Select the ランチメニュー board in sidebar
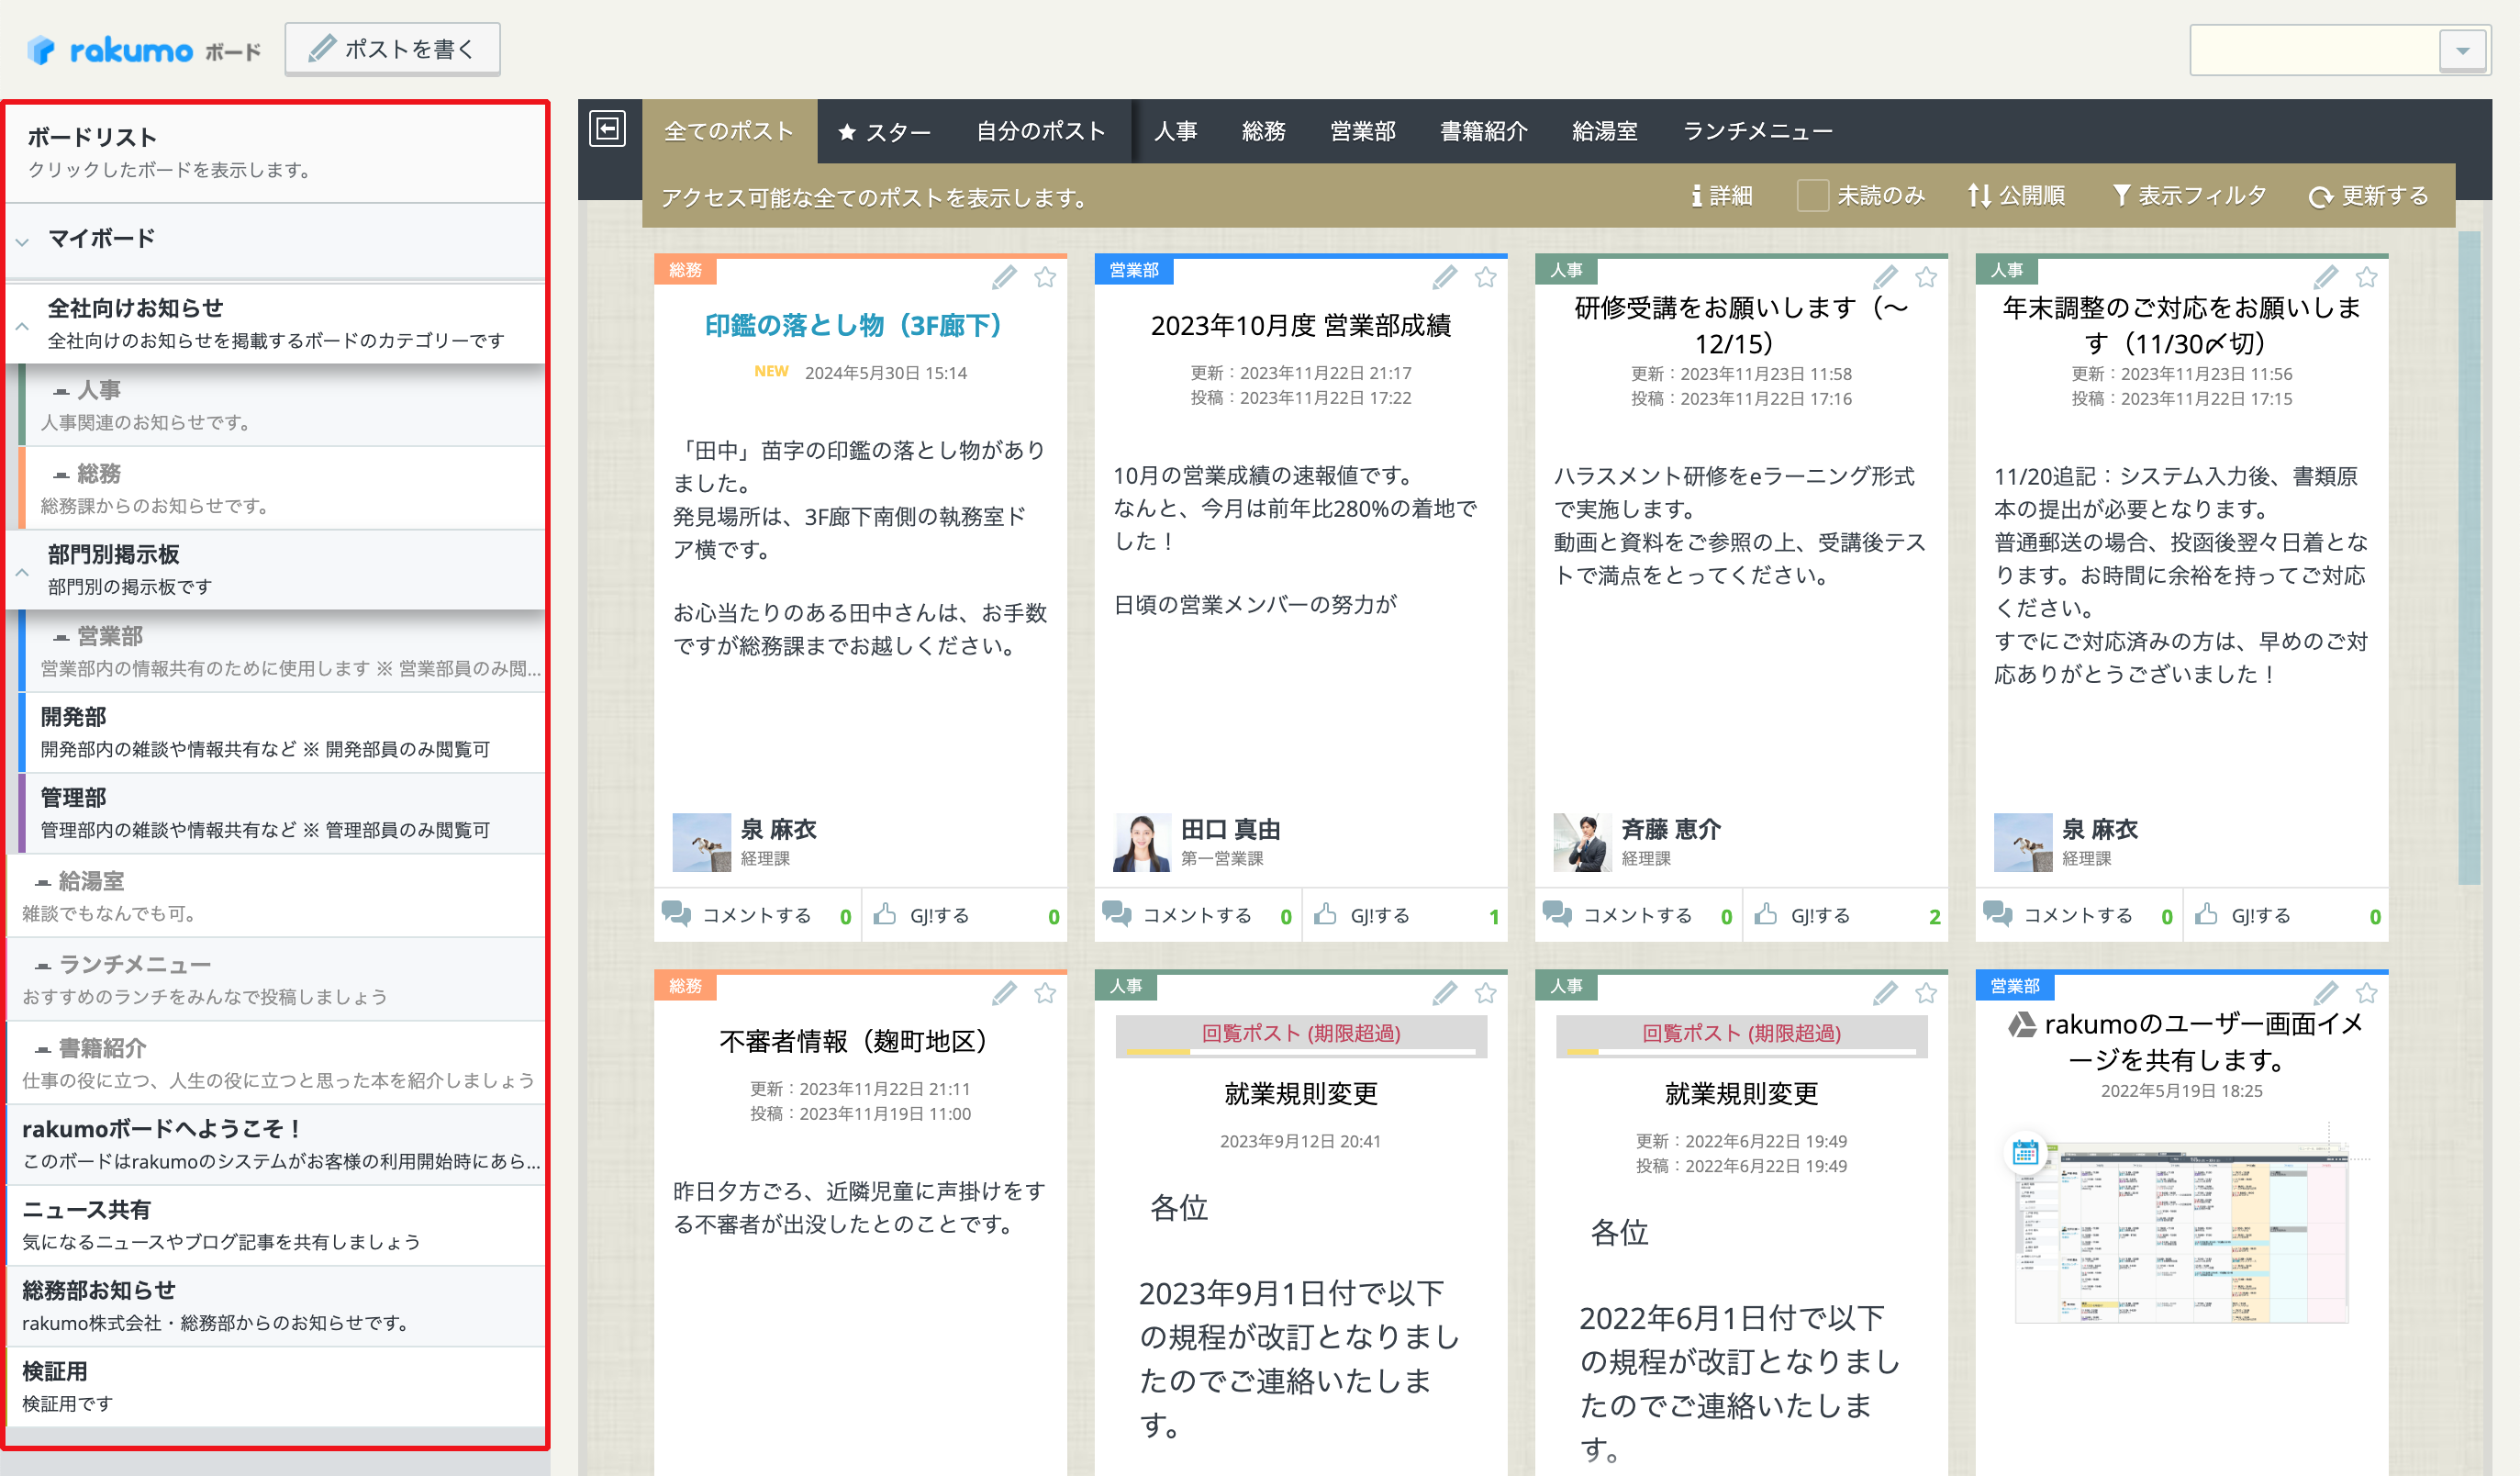Image resolution: width=2520 pixels, height=1476 pixels. click(277, 979)
